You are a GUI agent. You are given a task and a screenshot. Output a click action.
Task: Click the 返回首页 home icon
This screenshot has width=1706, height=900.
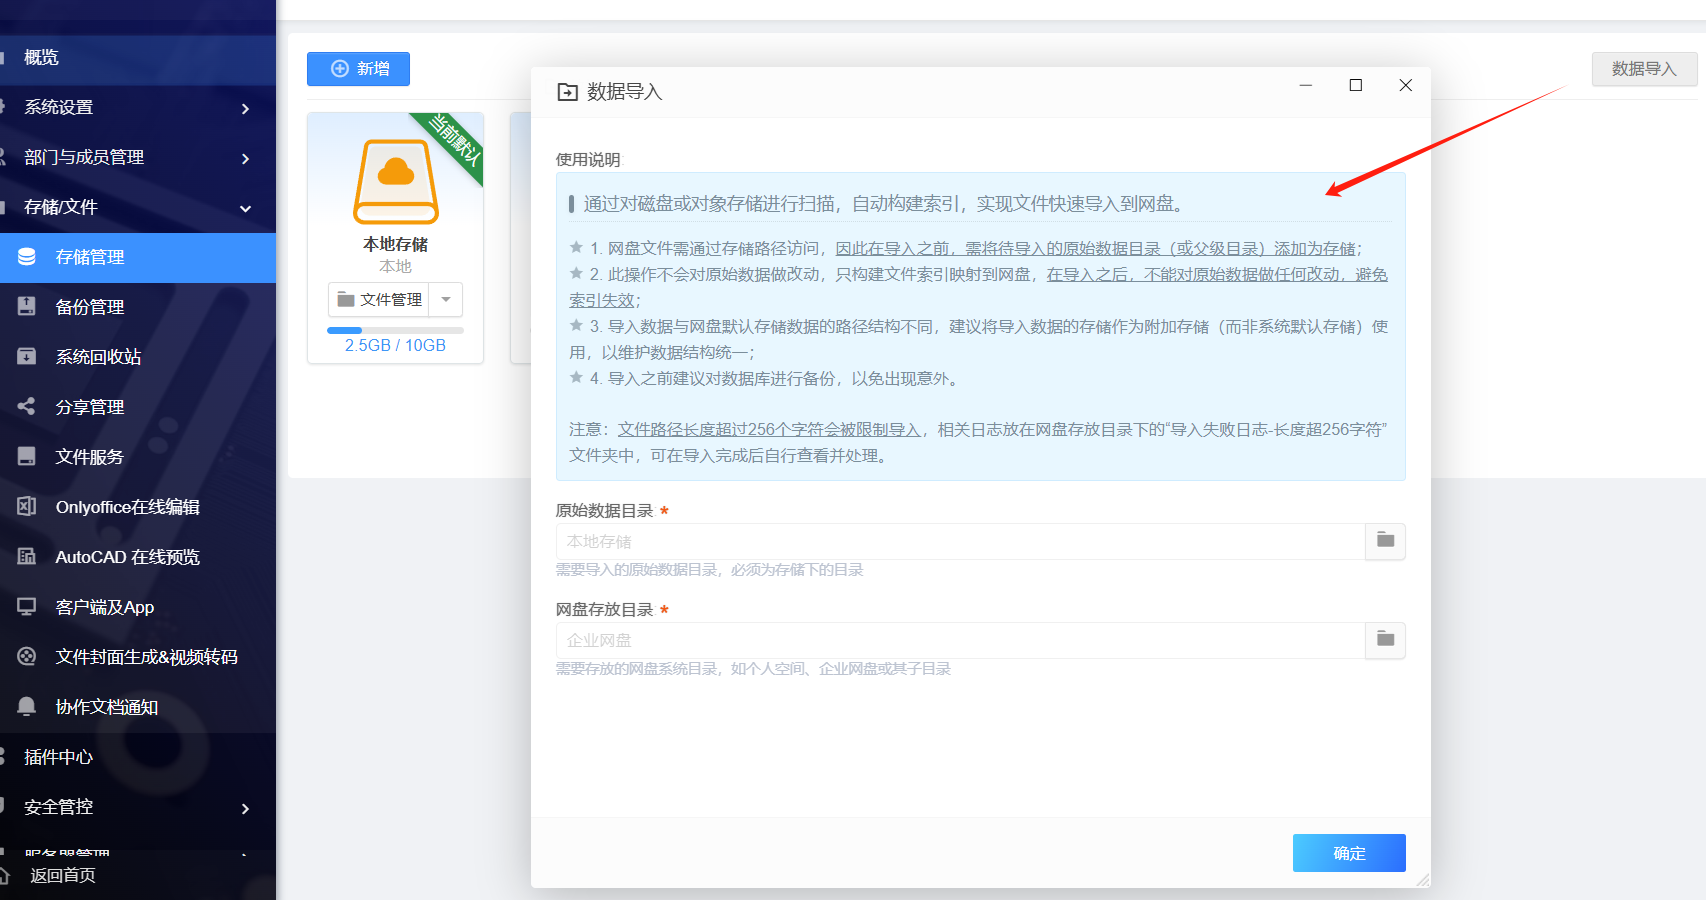tap(3, 876)
